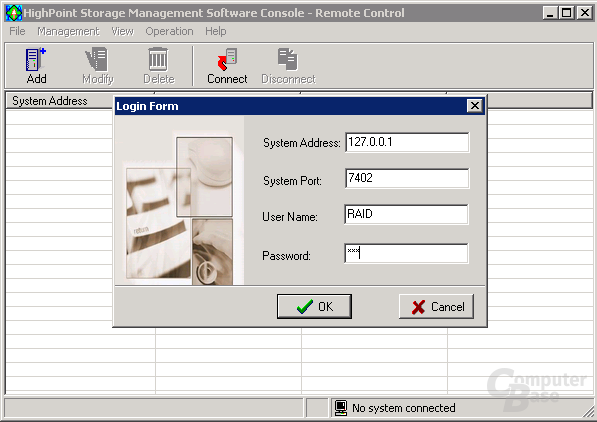Screen dimensions: 597x422
Task: Click the Connect toolbar icon
Action: click(x=227, y=65)
